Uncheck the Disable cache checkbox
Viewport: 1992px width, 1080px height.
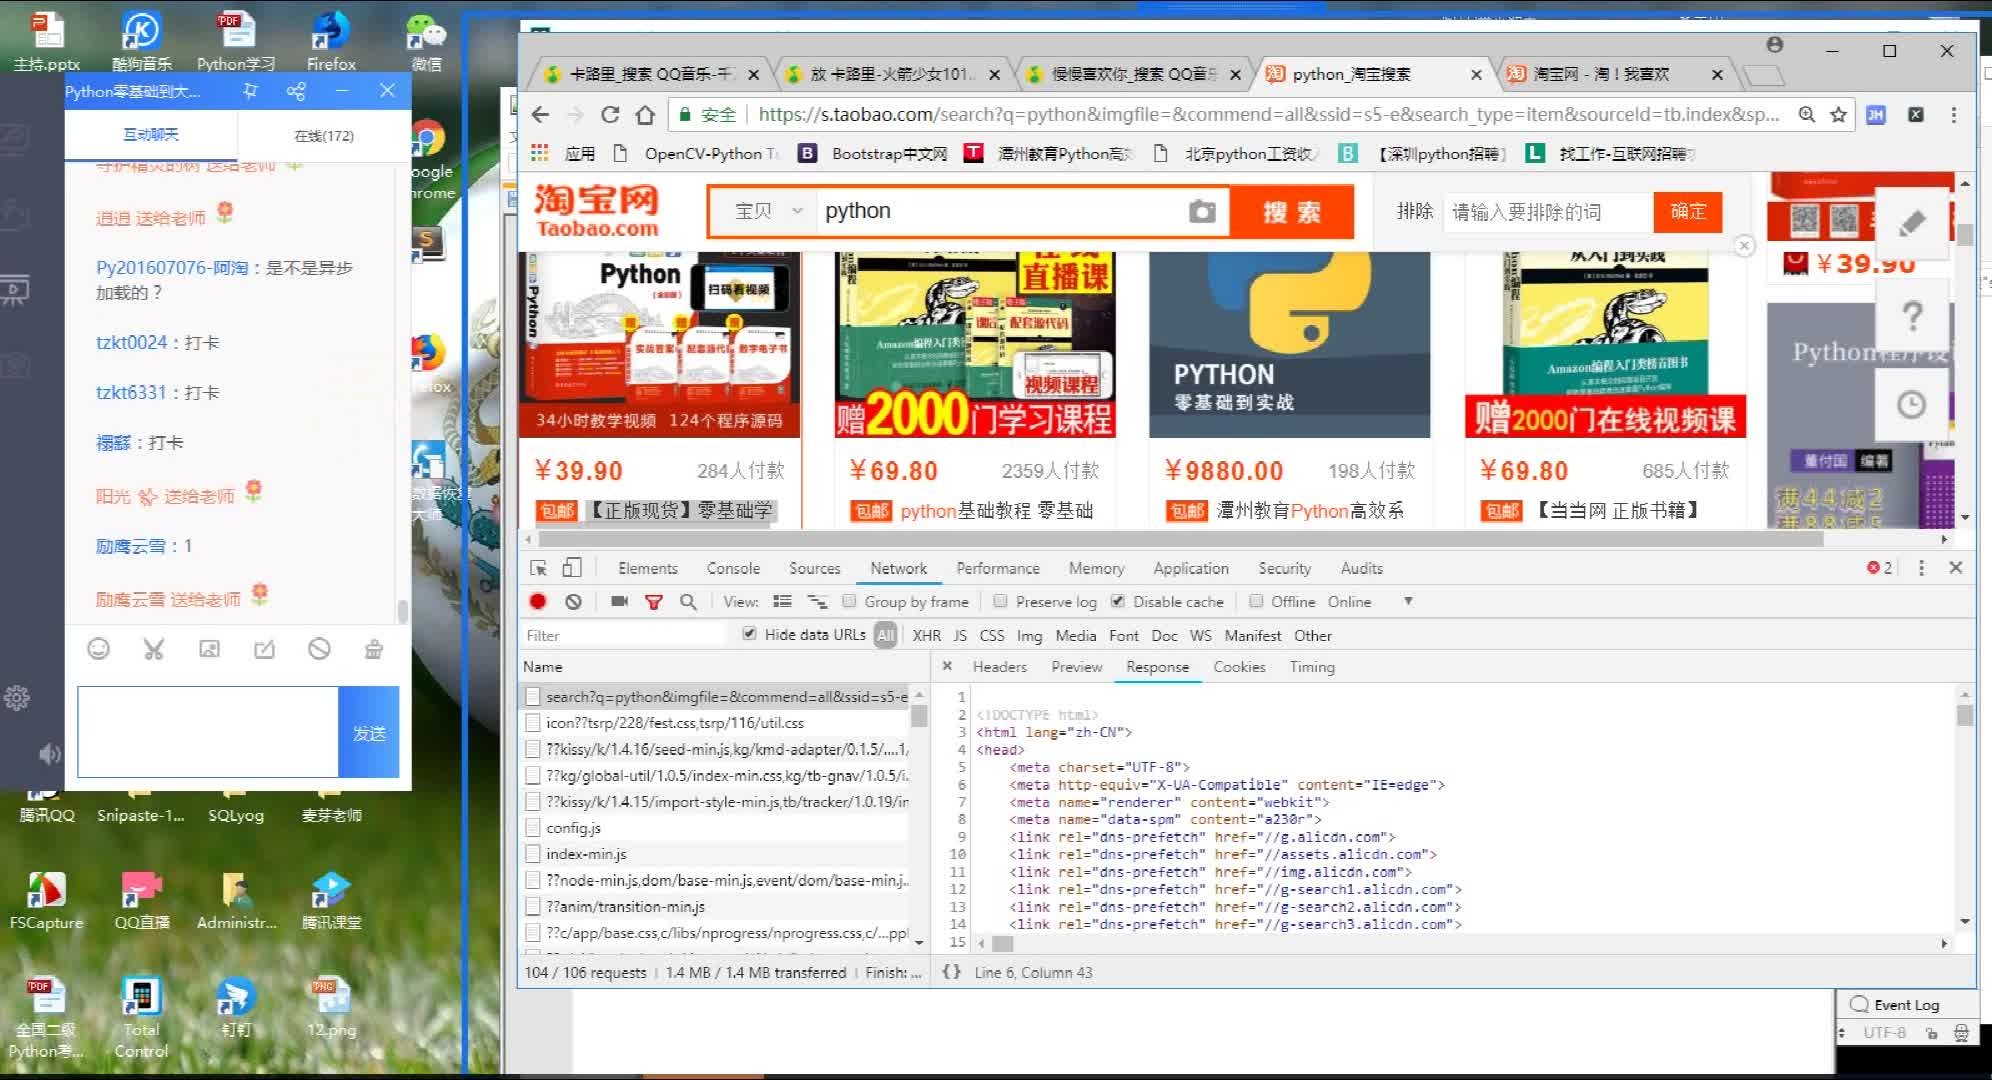1117,601
